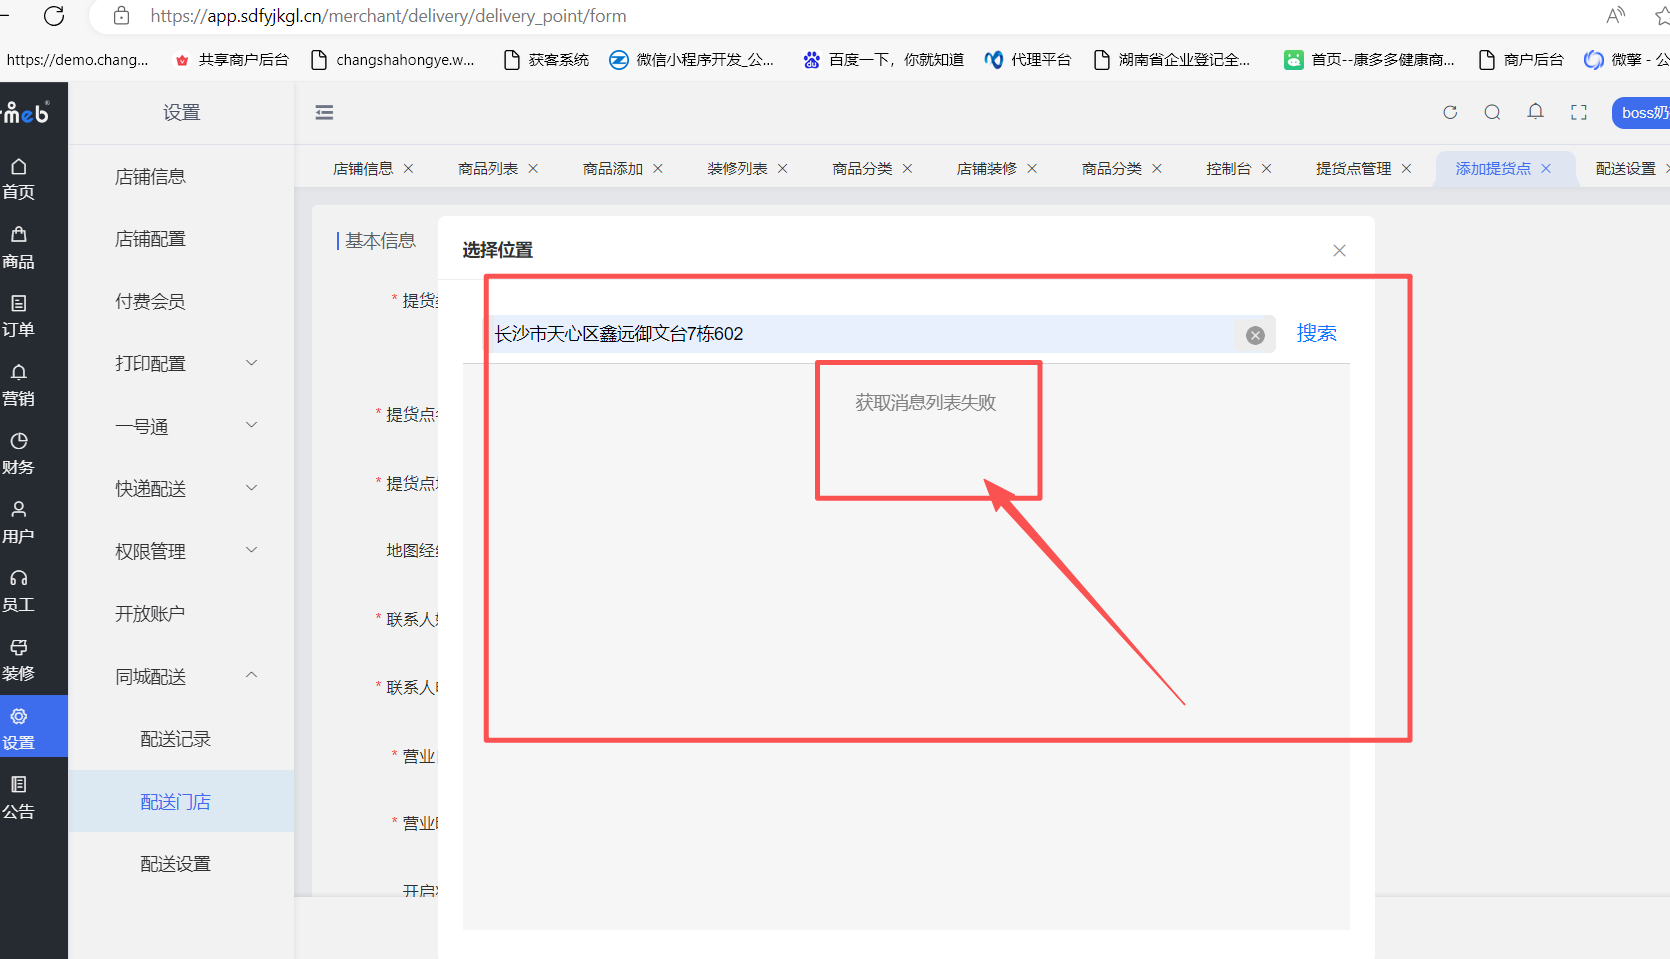
Task: Go to 商品 section in left sidebar
Action: point(18,248)
